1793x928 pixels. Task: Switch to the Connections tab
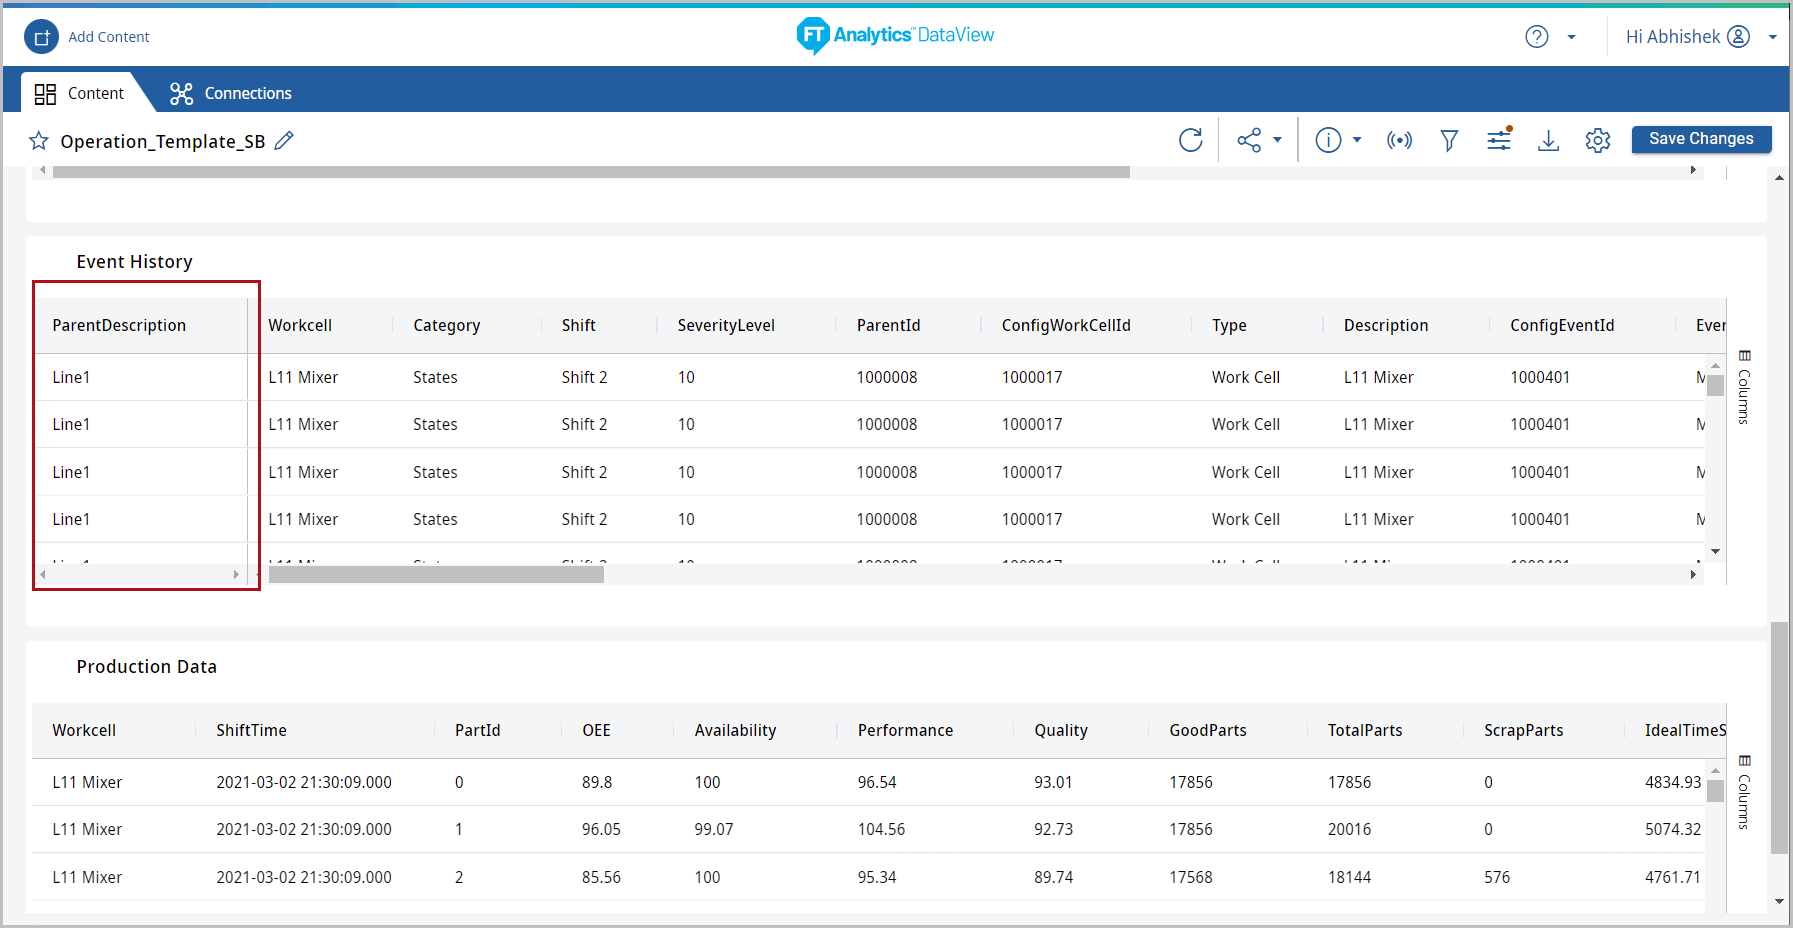click(231, 93)
